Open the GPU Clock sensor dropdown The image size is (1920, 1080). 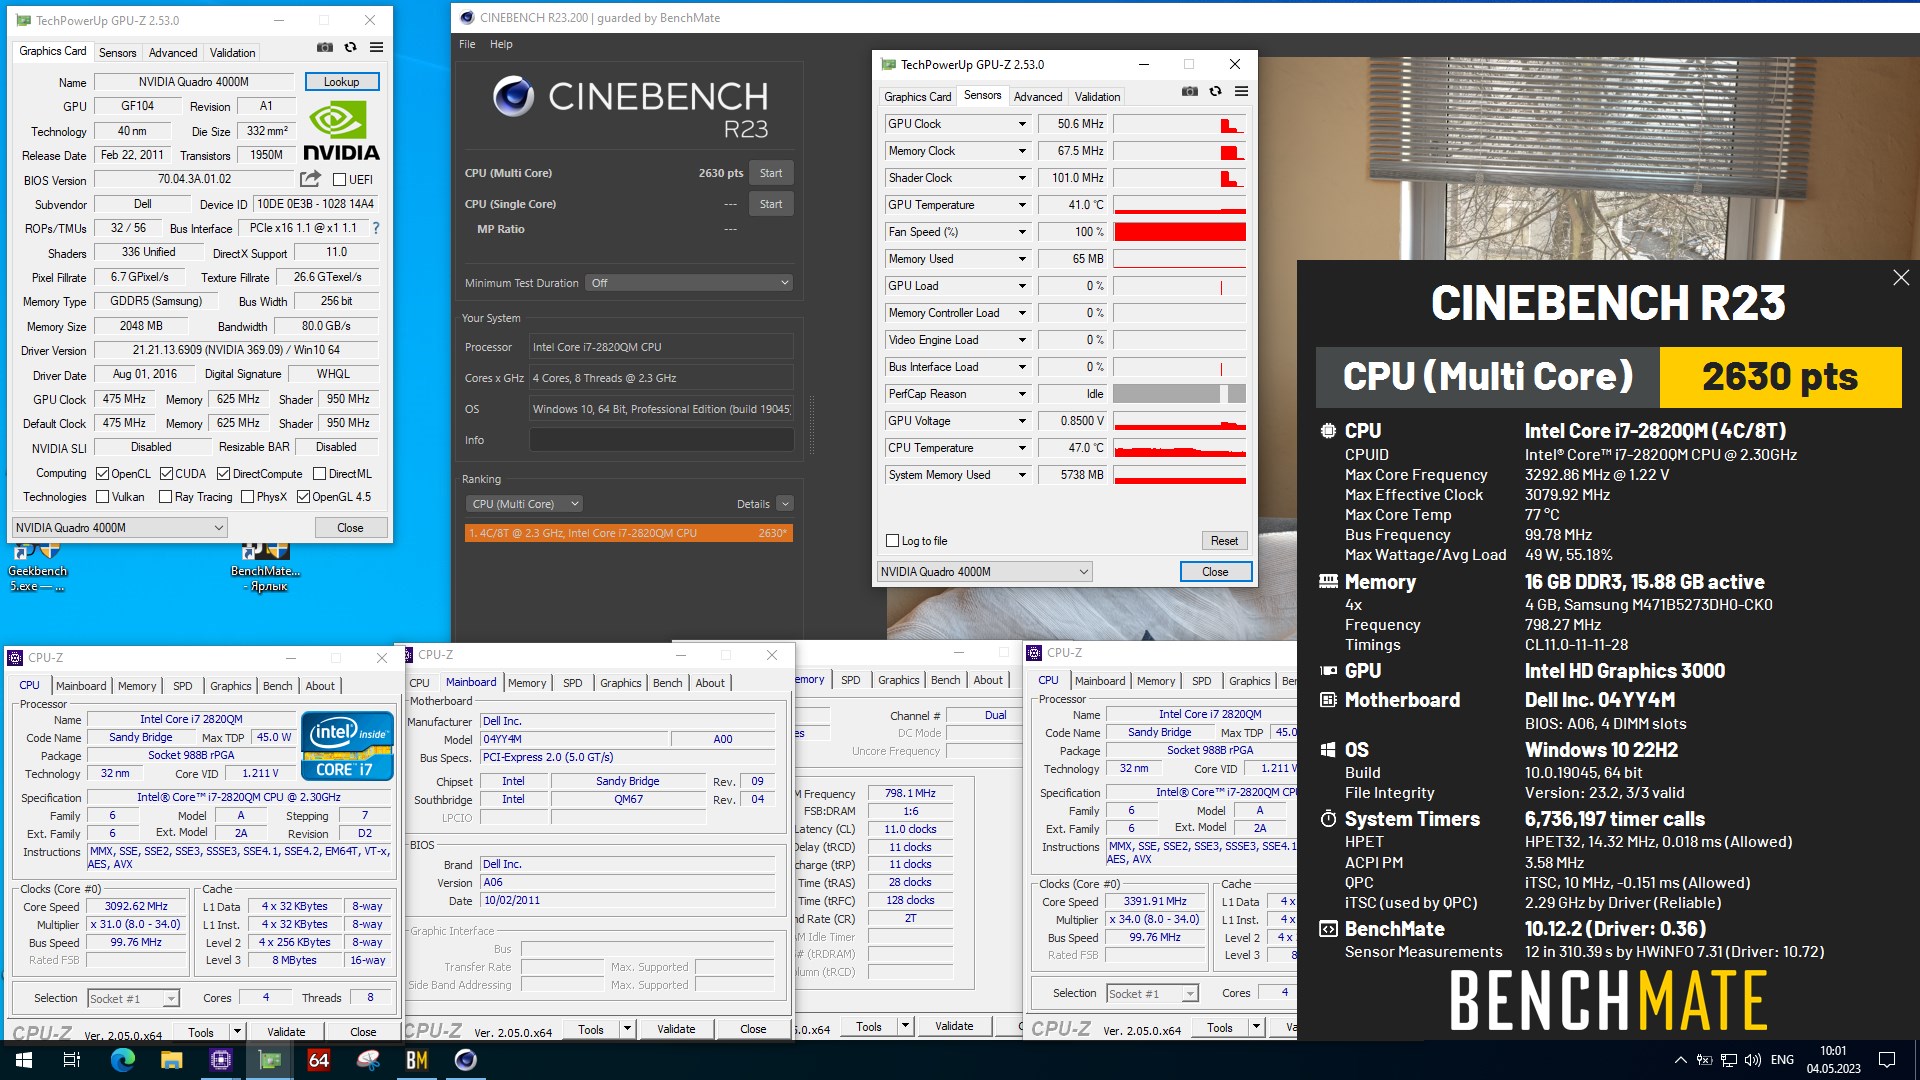click(x=1022, y=124)
